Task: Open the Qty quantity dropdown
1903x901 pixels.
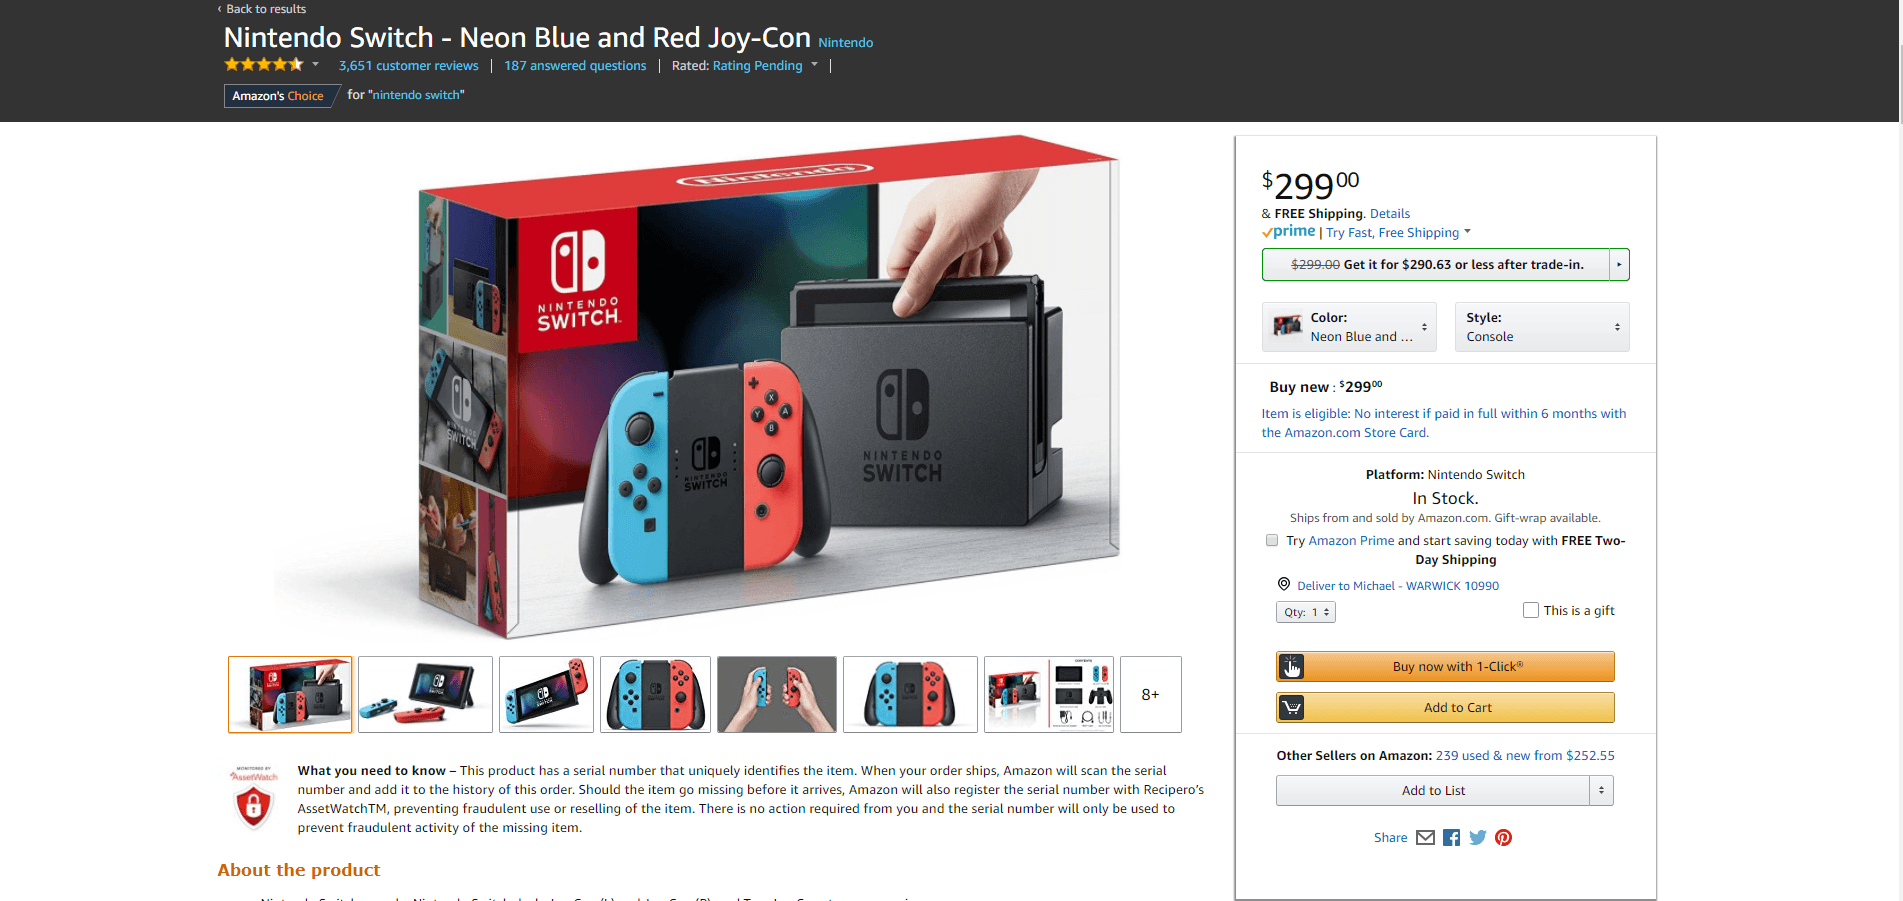Action: click(1305, 612)
